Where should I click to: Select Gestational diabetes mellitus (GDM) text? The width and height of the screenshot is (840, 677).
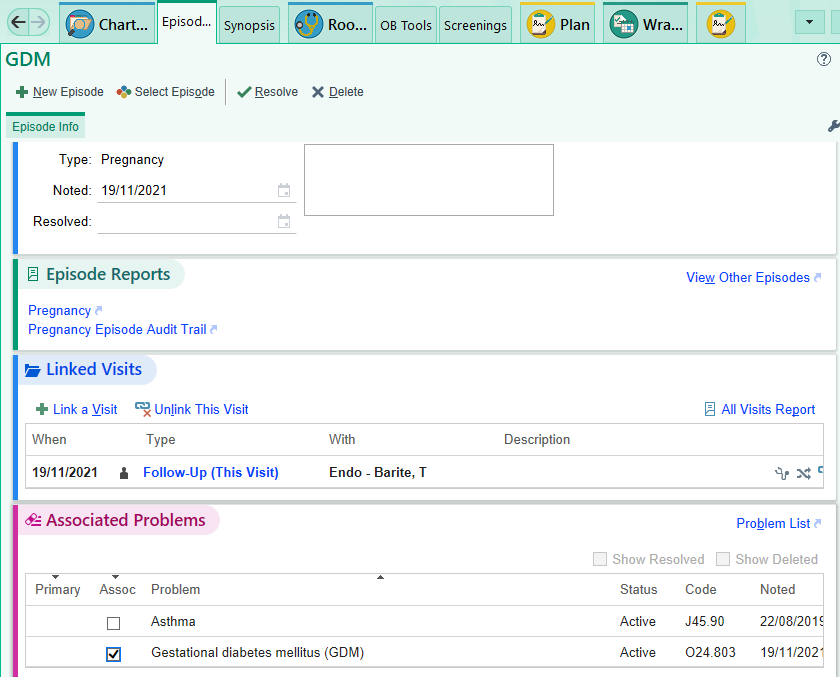click(x=258, y=652)
